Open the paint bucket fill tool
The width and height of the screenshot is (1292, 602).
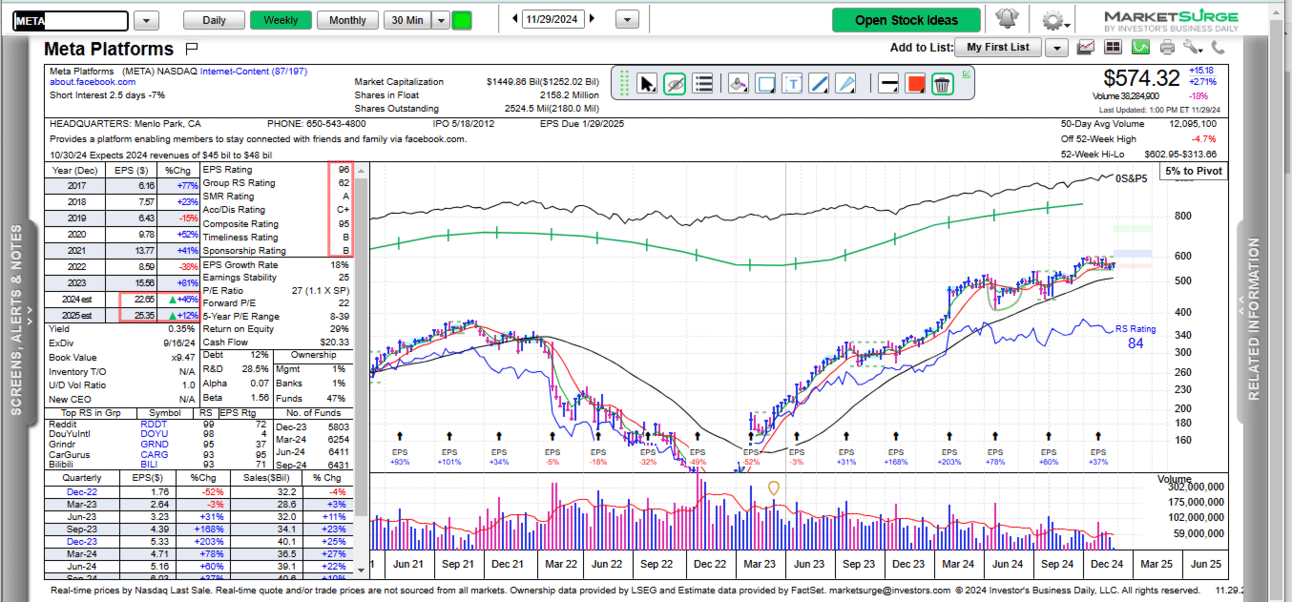pos(738,84)
